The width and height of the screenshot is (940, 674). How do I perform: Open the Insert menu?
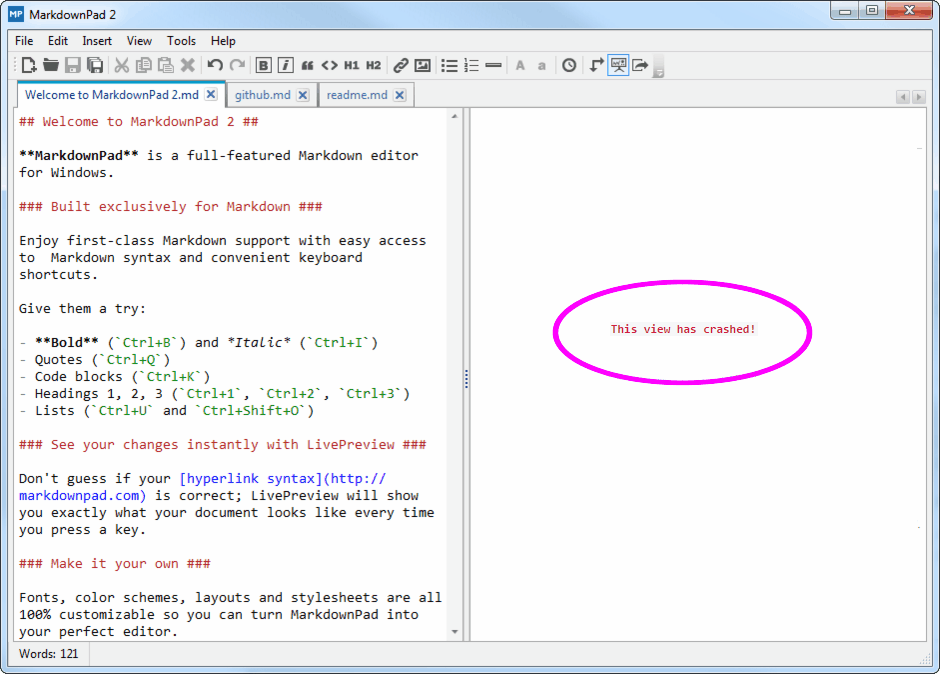tap(97, 41)
